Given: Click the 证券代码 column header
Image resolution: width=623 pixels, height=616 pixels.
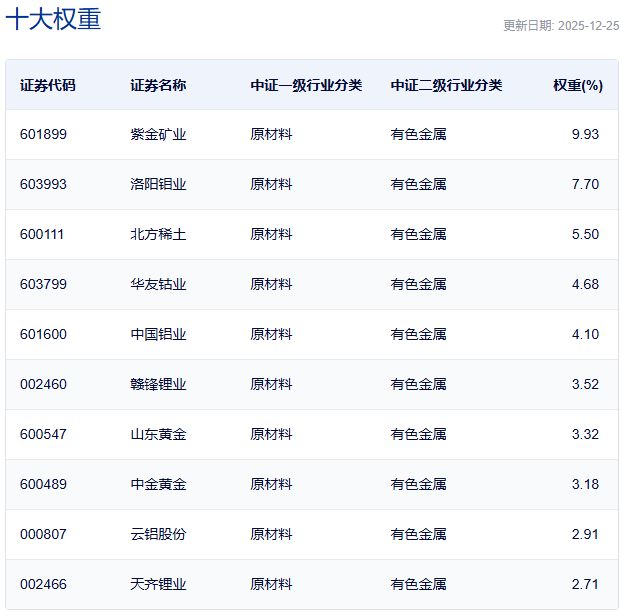Looking at the screenshot, I should 47,85.
